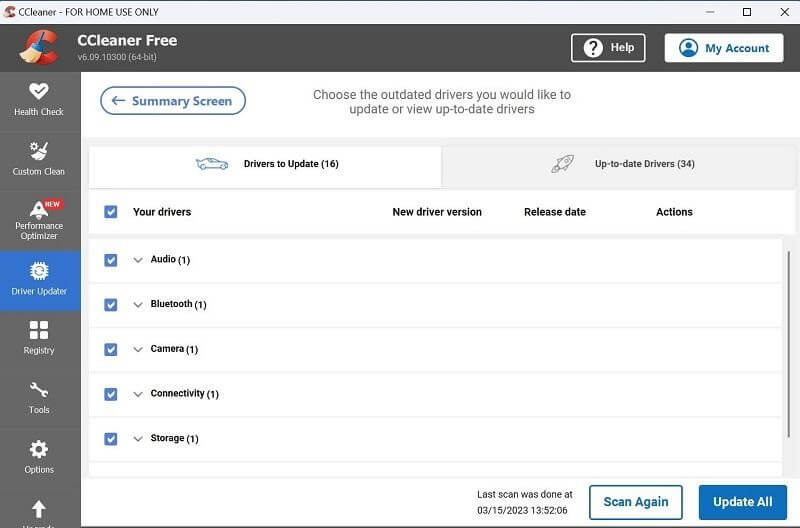Screen dimensions: 800x528
Task: Click the Upgrade arrow icon
Action: [x=39, y=509]
